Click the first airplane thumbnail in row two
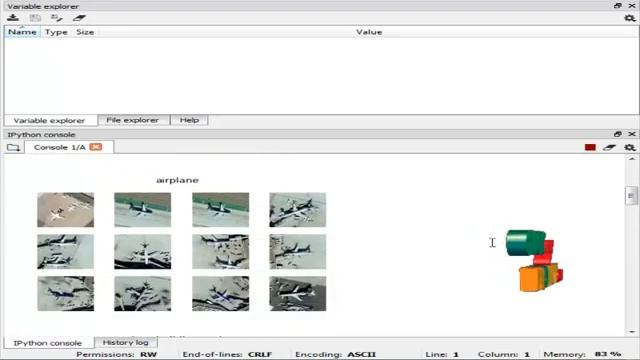The image size is (640, 360). coord(65,251)
